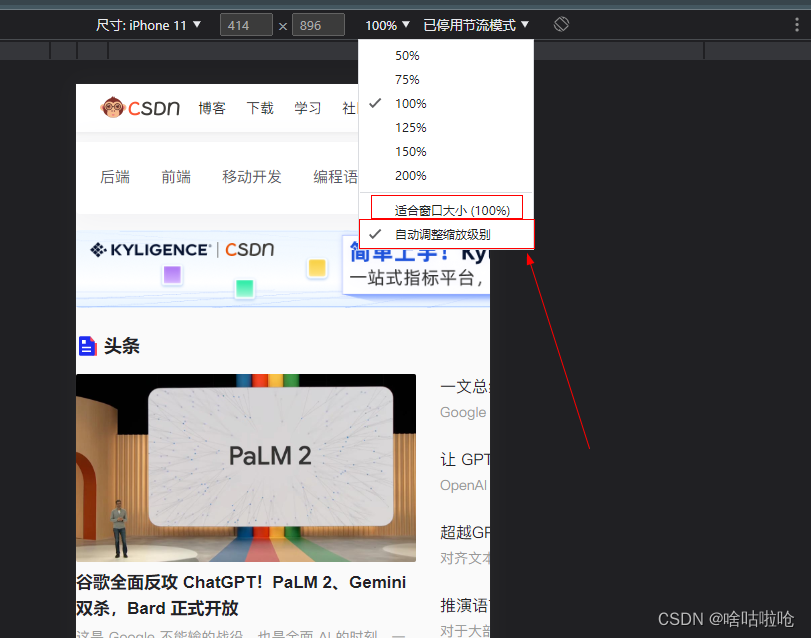Select the 移动开发 category tab
This screenshot has width=811, height=638.
(252, 177)
